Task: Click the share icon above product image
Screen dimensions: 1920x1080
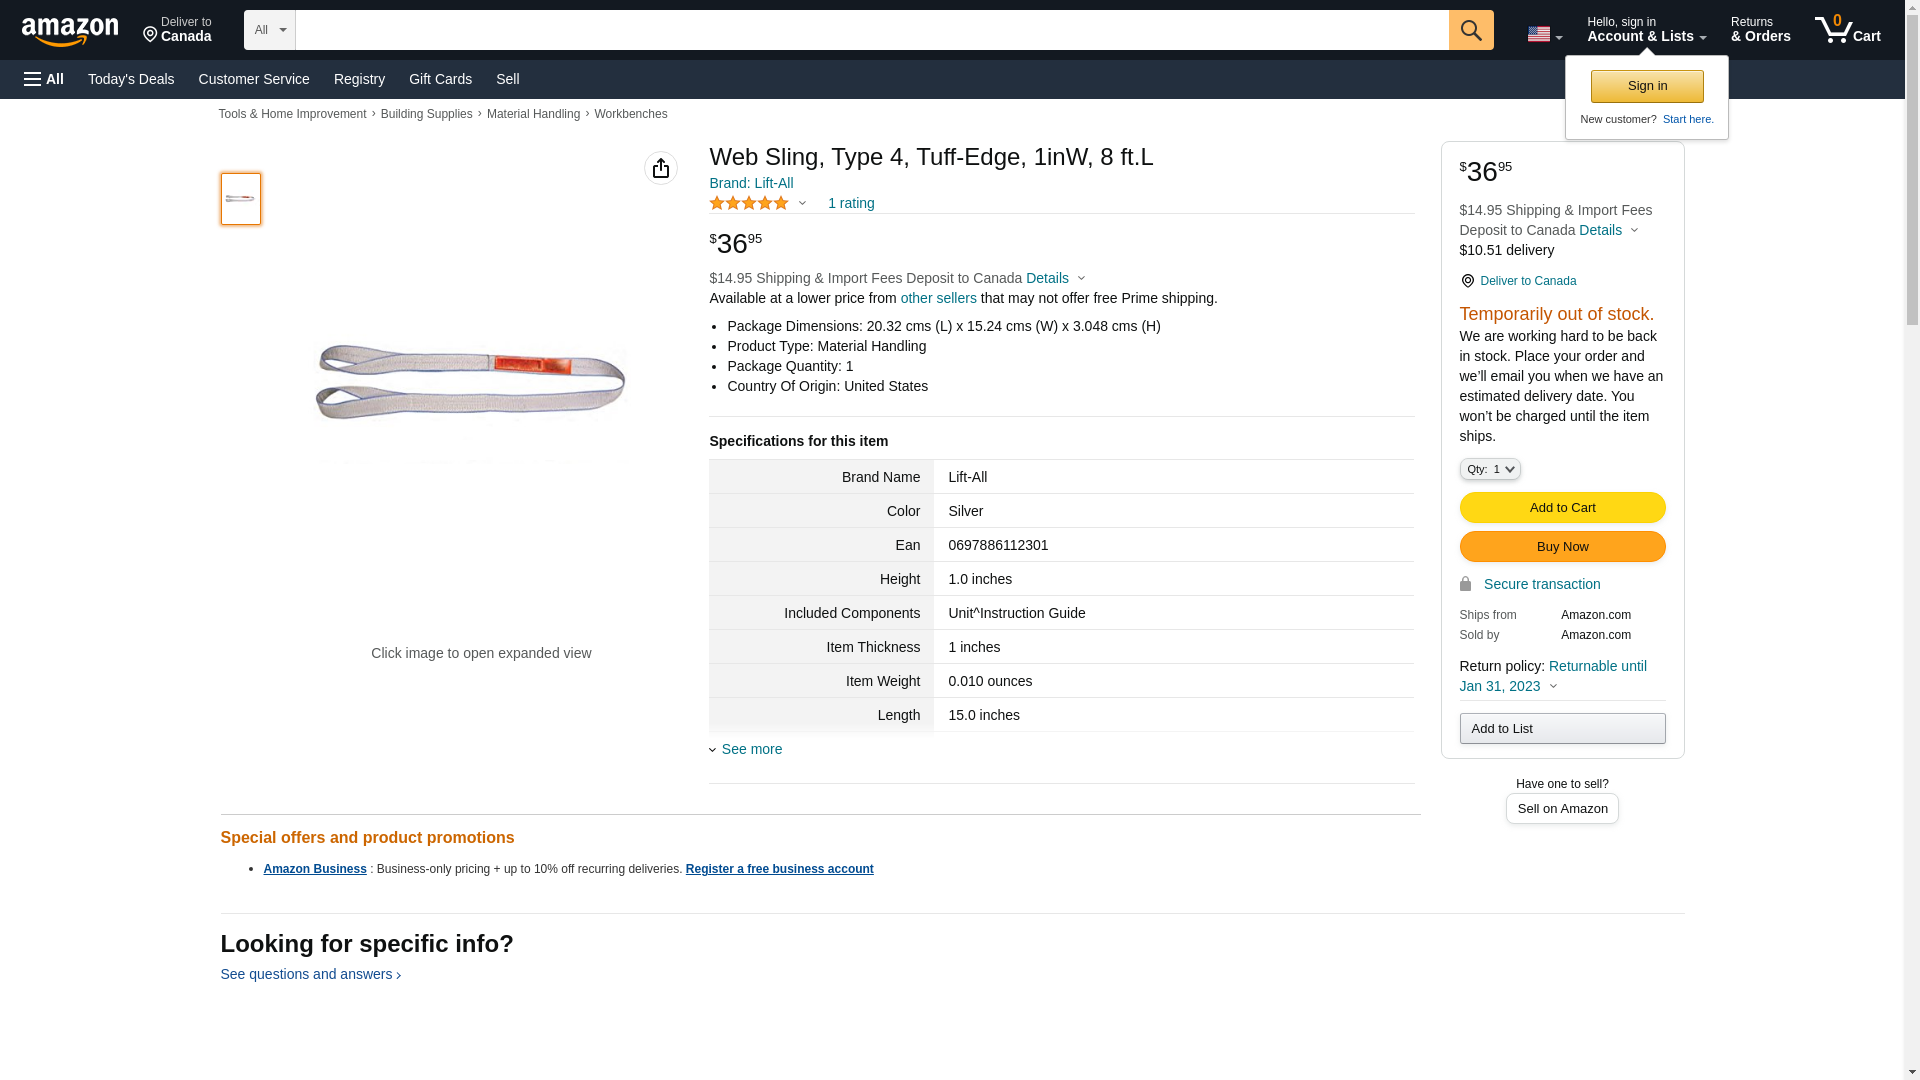Action: (x=660, y=168)
